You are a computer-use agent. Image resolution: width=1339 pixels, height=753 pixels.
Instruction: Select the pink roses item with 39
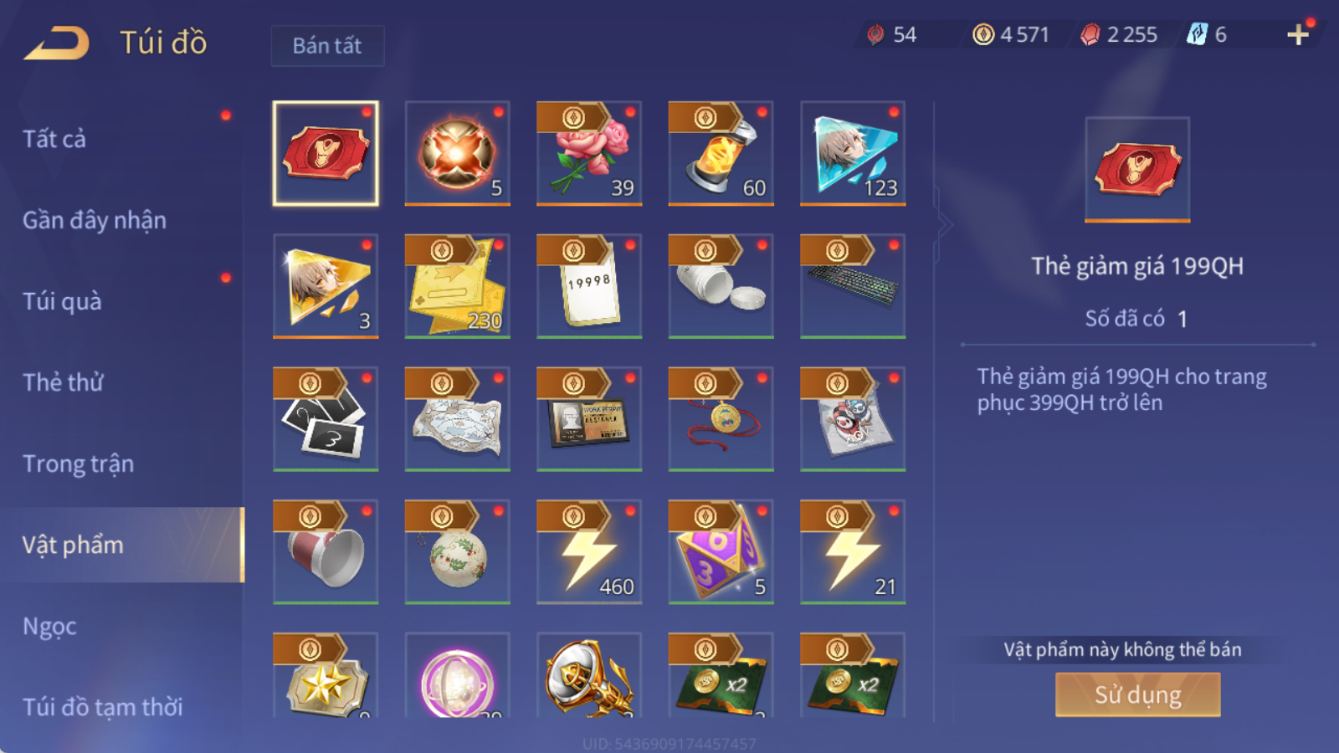[589, 153]
